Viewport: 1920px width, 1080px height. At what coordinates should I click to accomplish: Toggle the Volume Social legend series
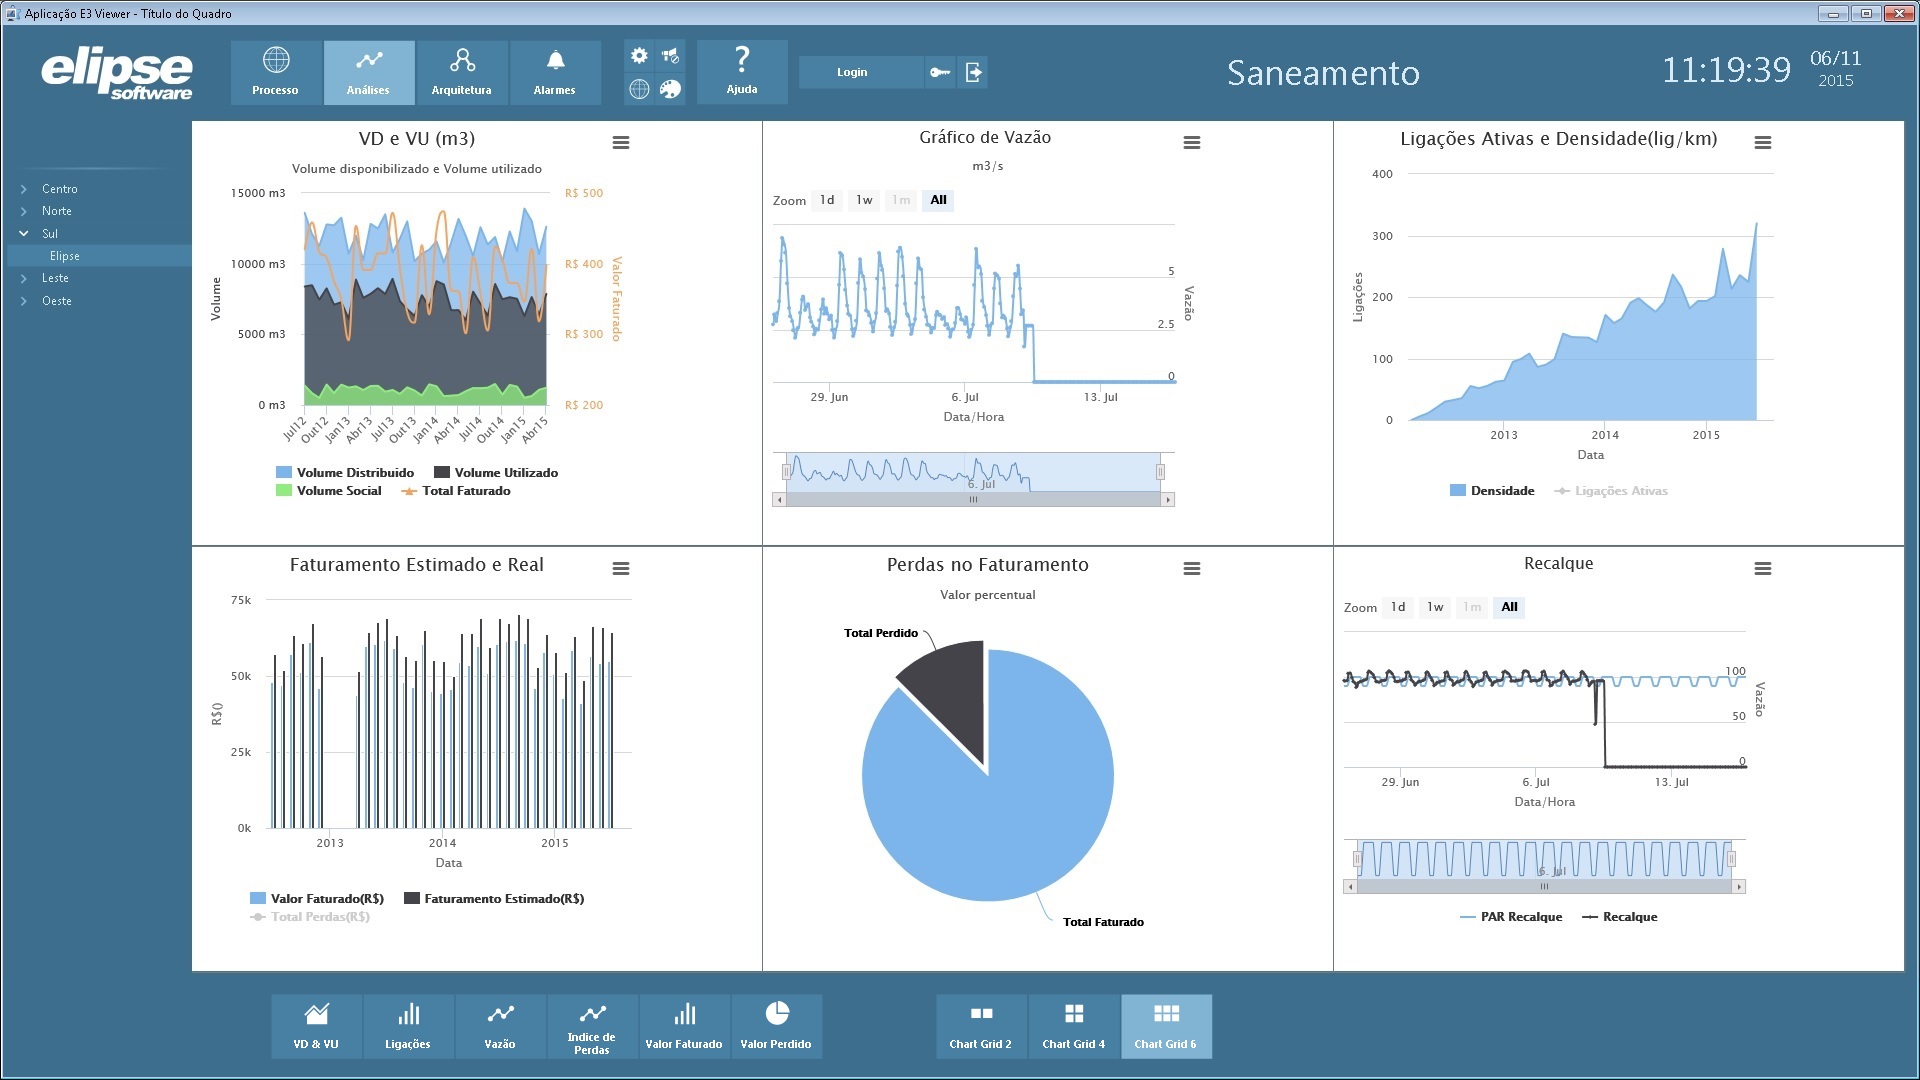click(329, 491)
